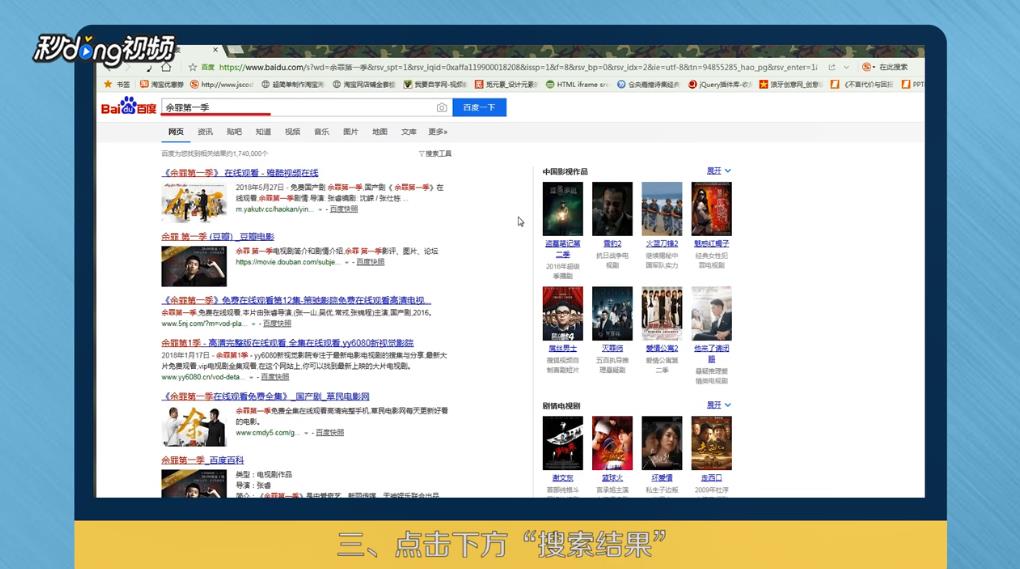1020x569 pixels.
Task: Click the Sogou search engine icon in toolbar
Action: [866, 67]
